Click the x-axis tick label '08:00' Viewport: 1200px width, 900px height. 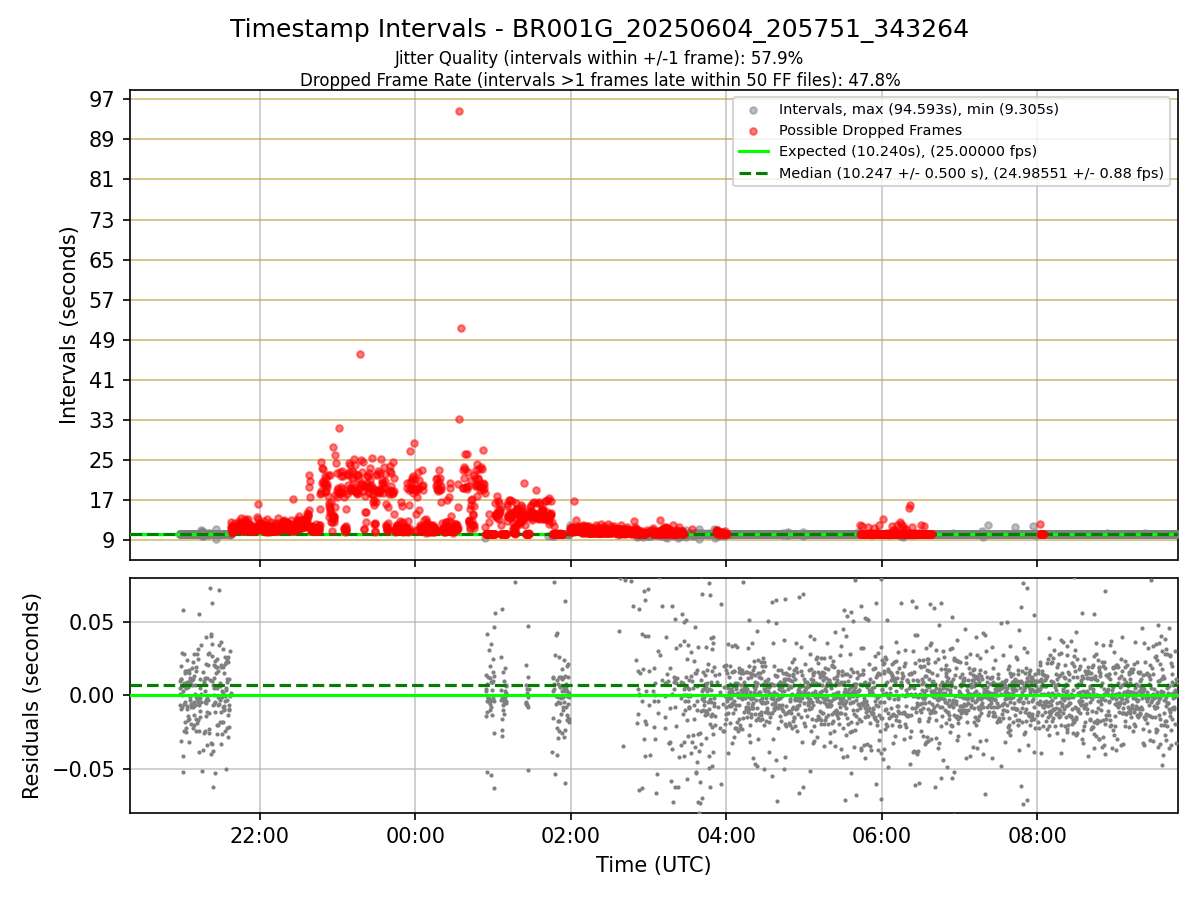(x=1037, y=836)
